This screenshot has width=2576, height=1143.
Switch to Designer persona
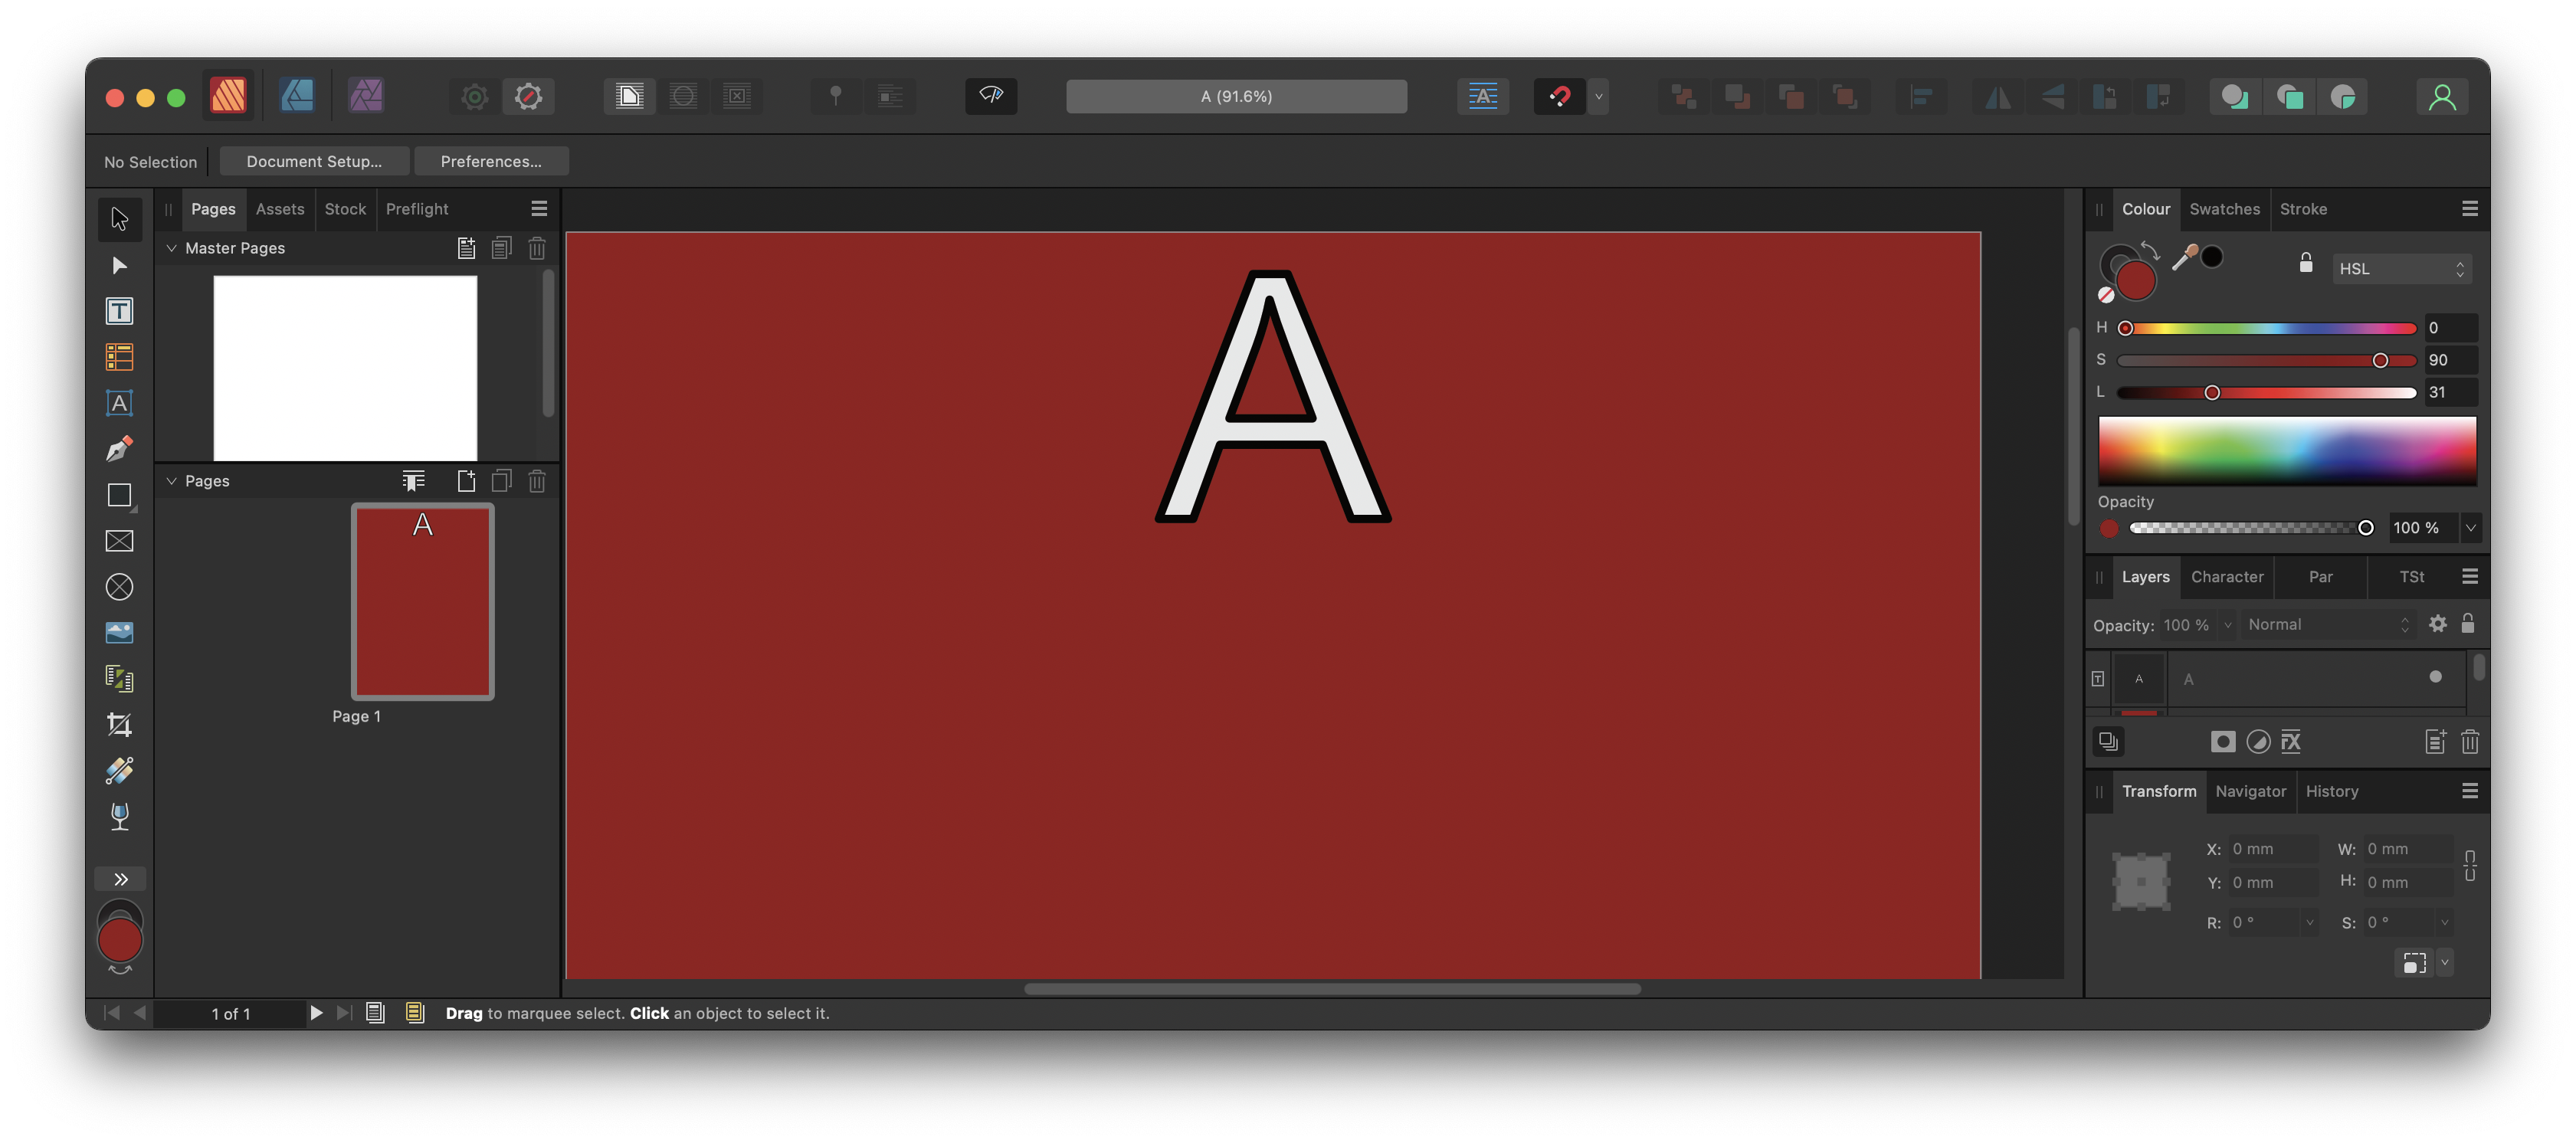point(297,96)
